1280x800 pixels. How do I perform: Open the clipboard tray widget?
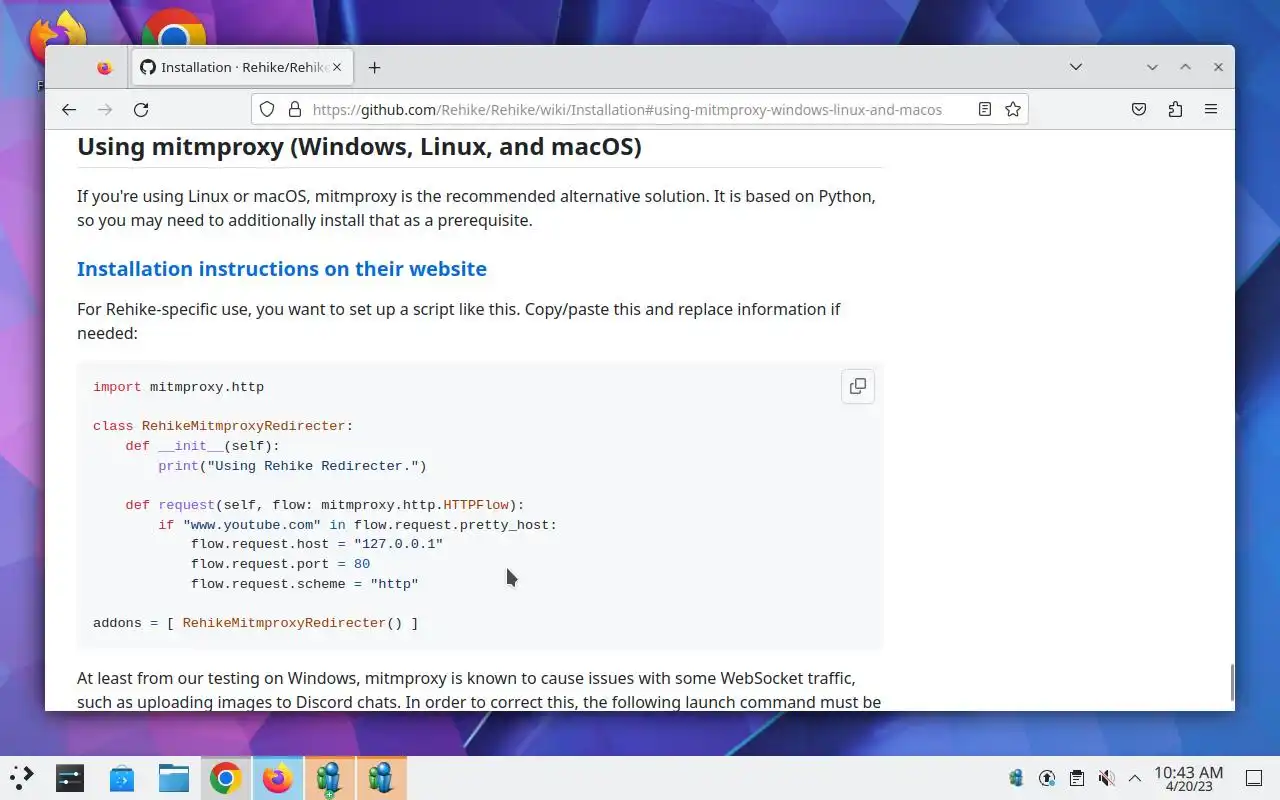click(x=1077, y=778)
